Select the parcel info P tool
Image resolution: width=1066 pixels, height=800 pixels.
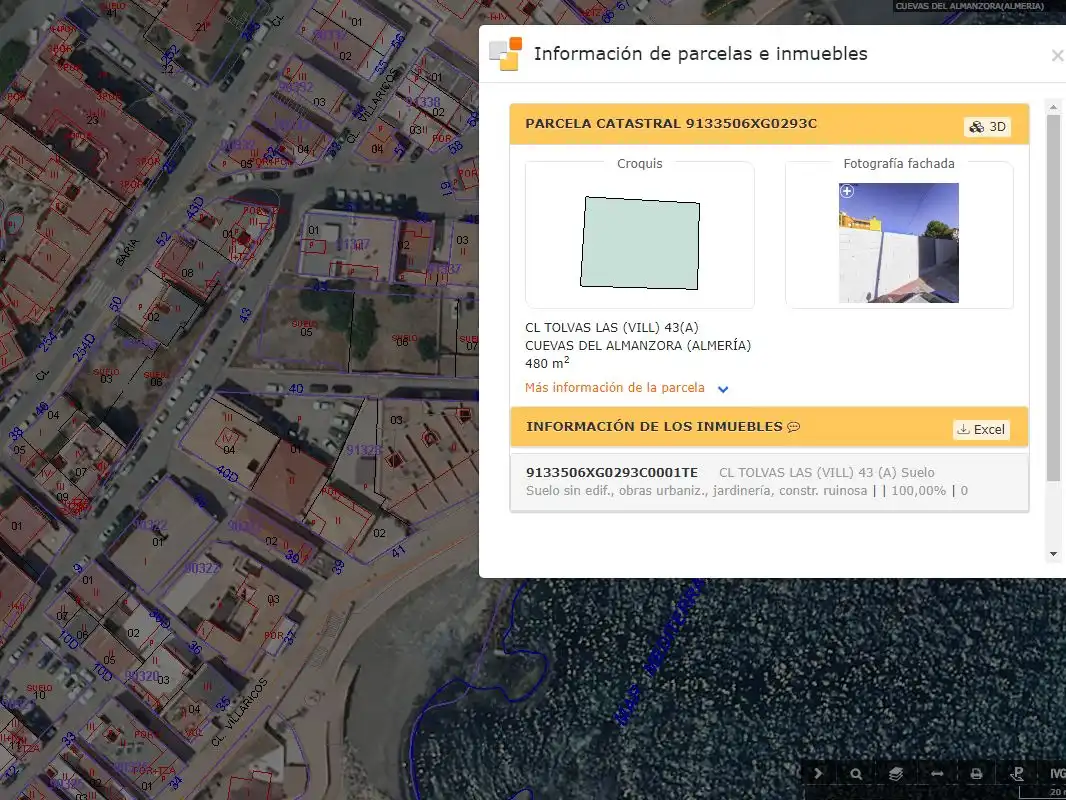point(1017,773)
